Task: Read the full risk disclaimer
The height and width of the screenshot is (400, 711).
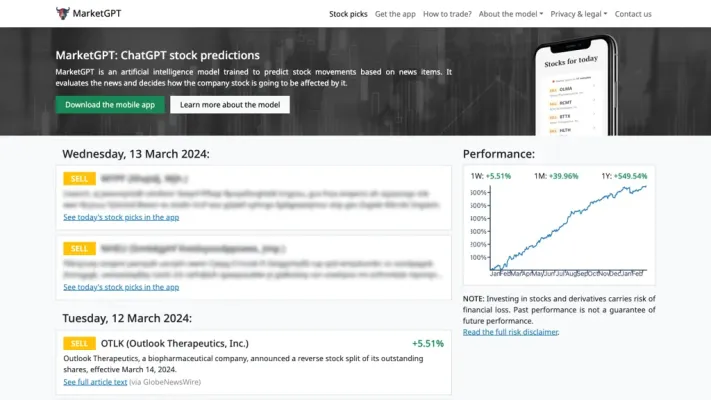Action: (x=510, y=332)
